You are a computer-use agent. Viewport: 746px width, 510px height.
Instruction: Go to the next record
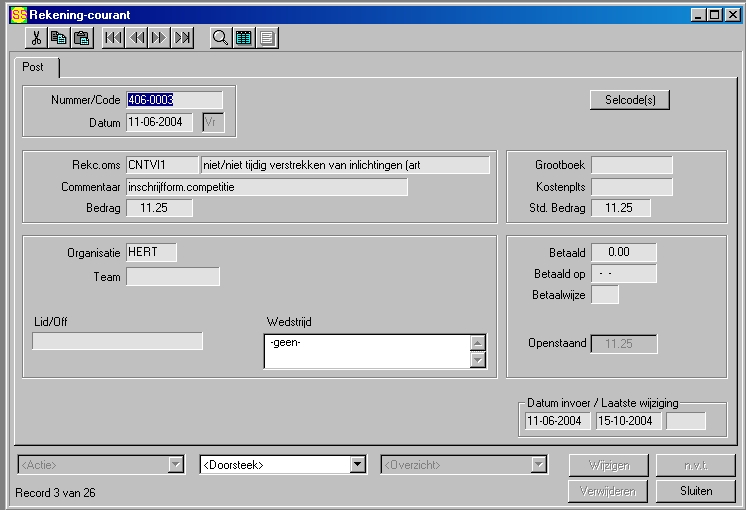tap(159, 39)
